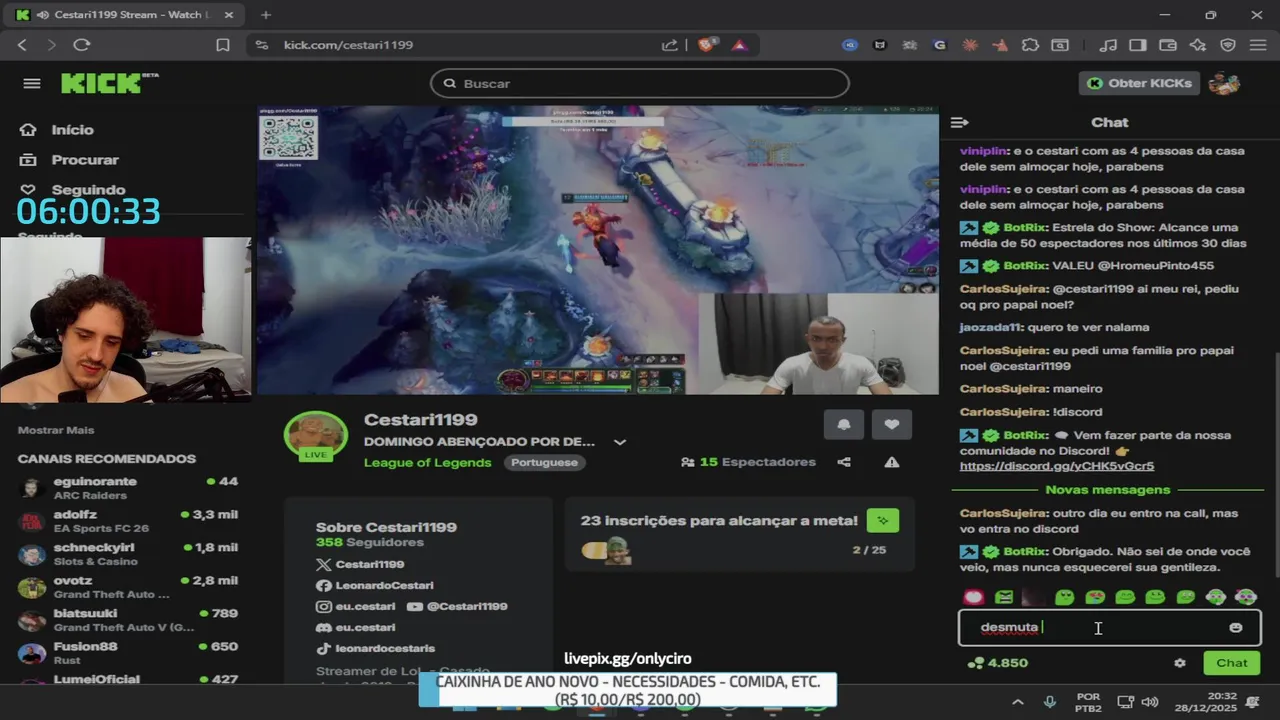Open the emoji picker in the chat box
The image size is (1280, 720).
pyautogui.click(x=1236, y=628)
